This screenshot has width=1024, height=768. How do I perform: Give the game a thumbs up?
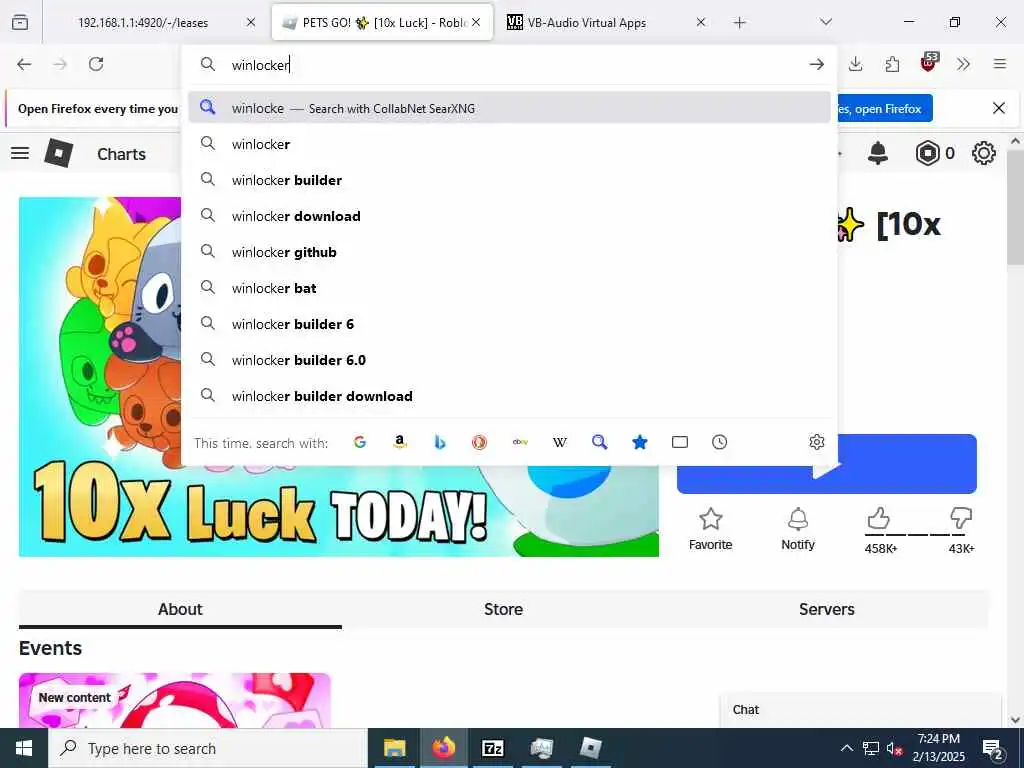click(x=879, y=519)
